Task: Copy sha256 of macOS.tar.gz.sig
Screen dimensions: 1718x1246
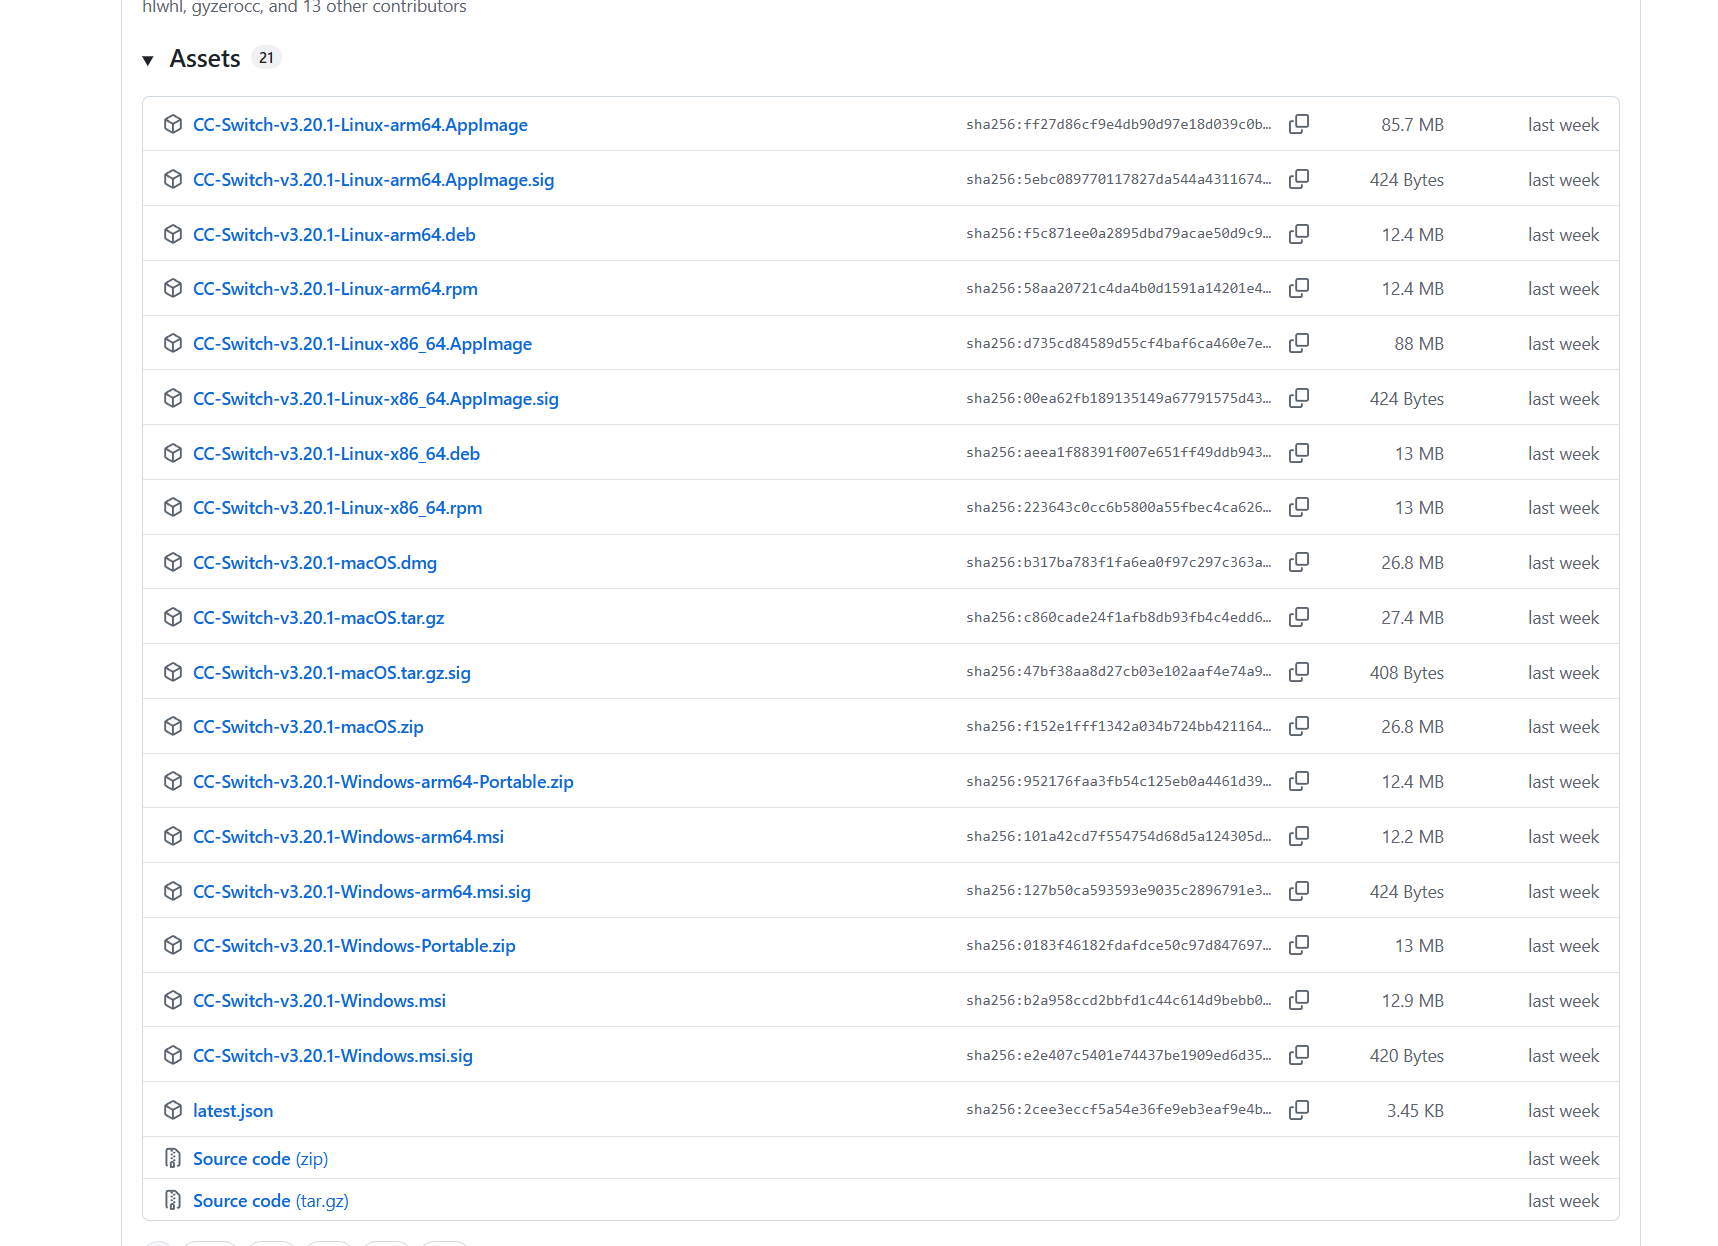Action: 1299,672
